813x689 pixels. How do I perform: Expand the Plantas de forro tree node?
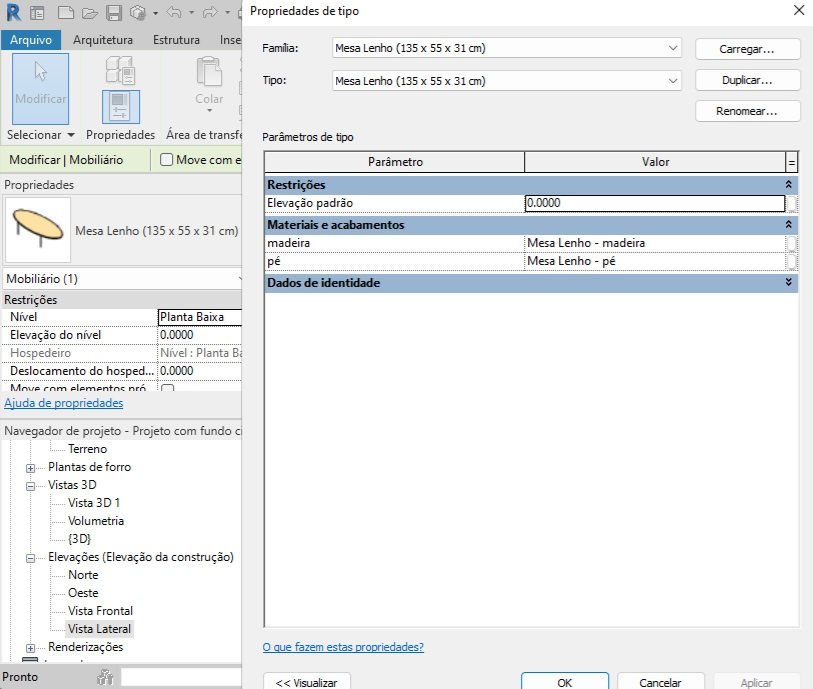point(31,468)
